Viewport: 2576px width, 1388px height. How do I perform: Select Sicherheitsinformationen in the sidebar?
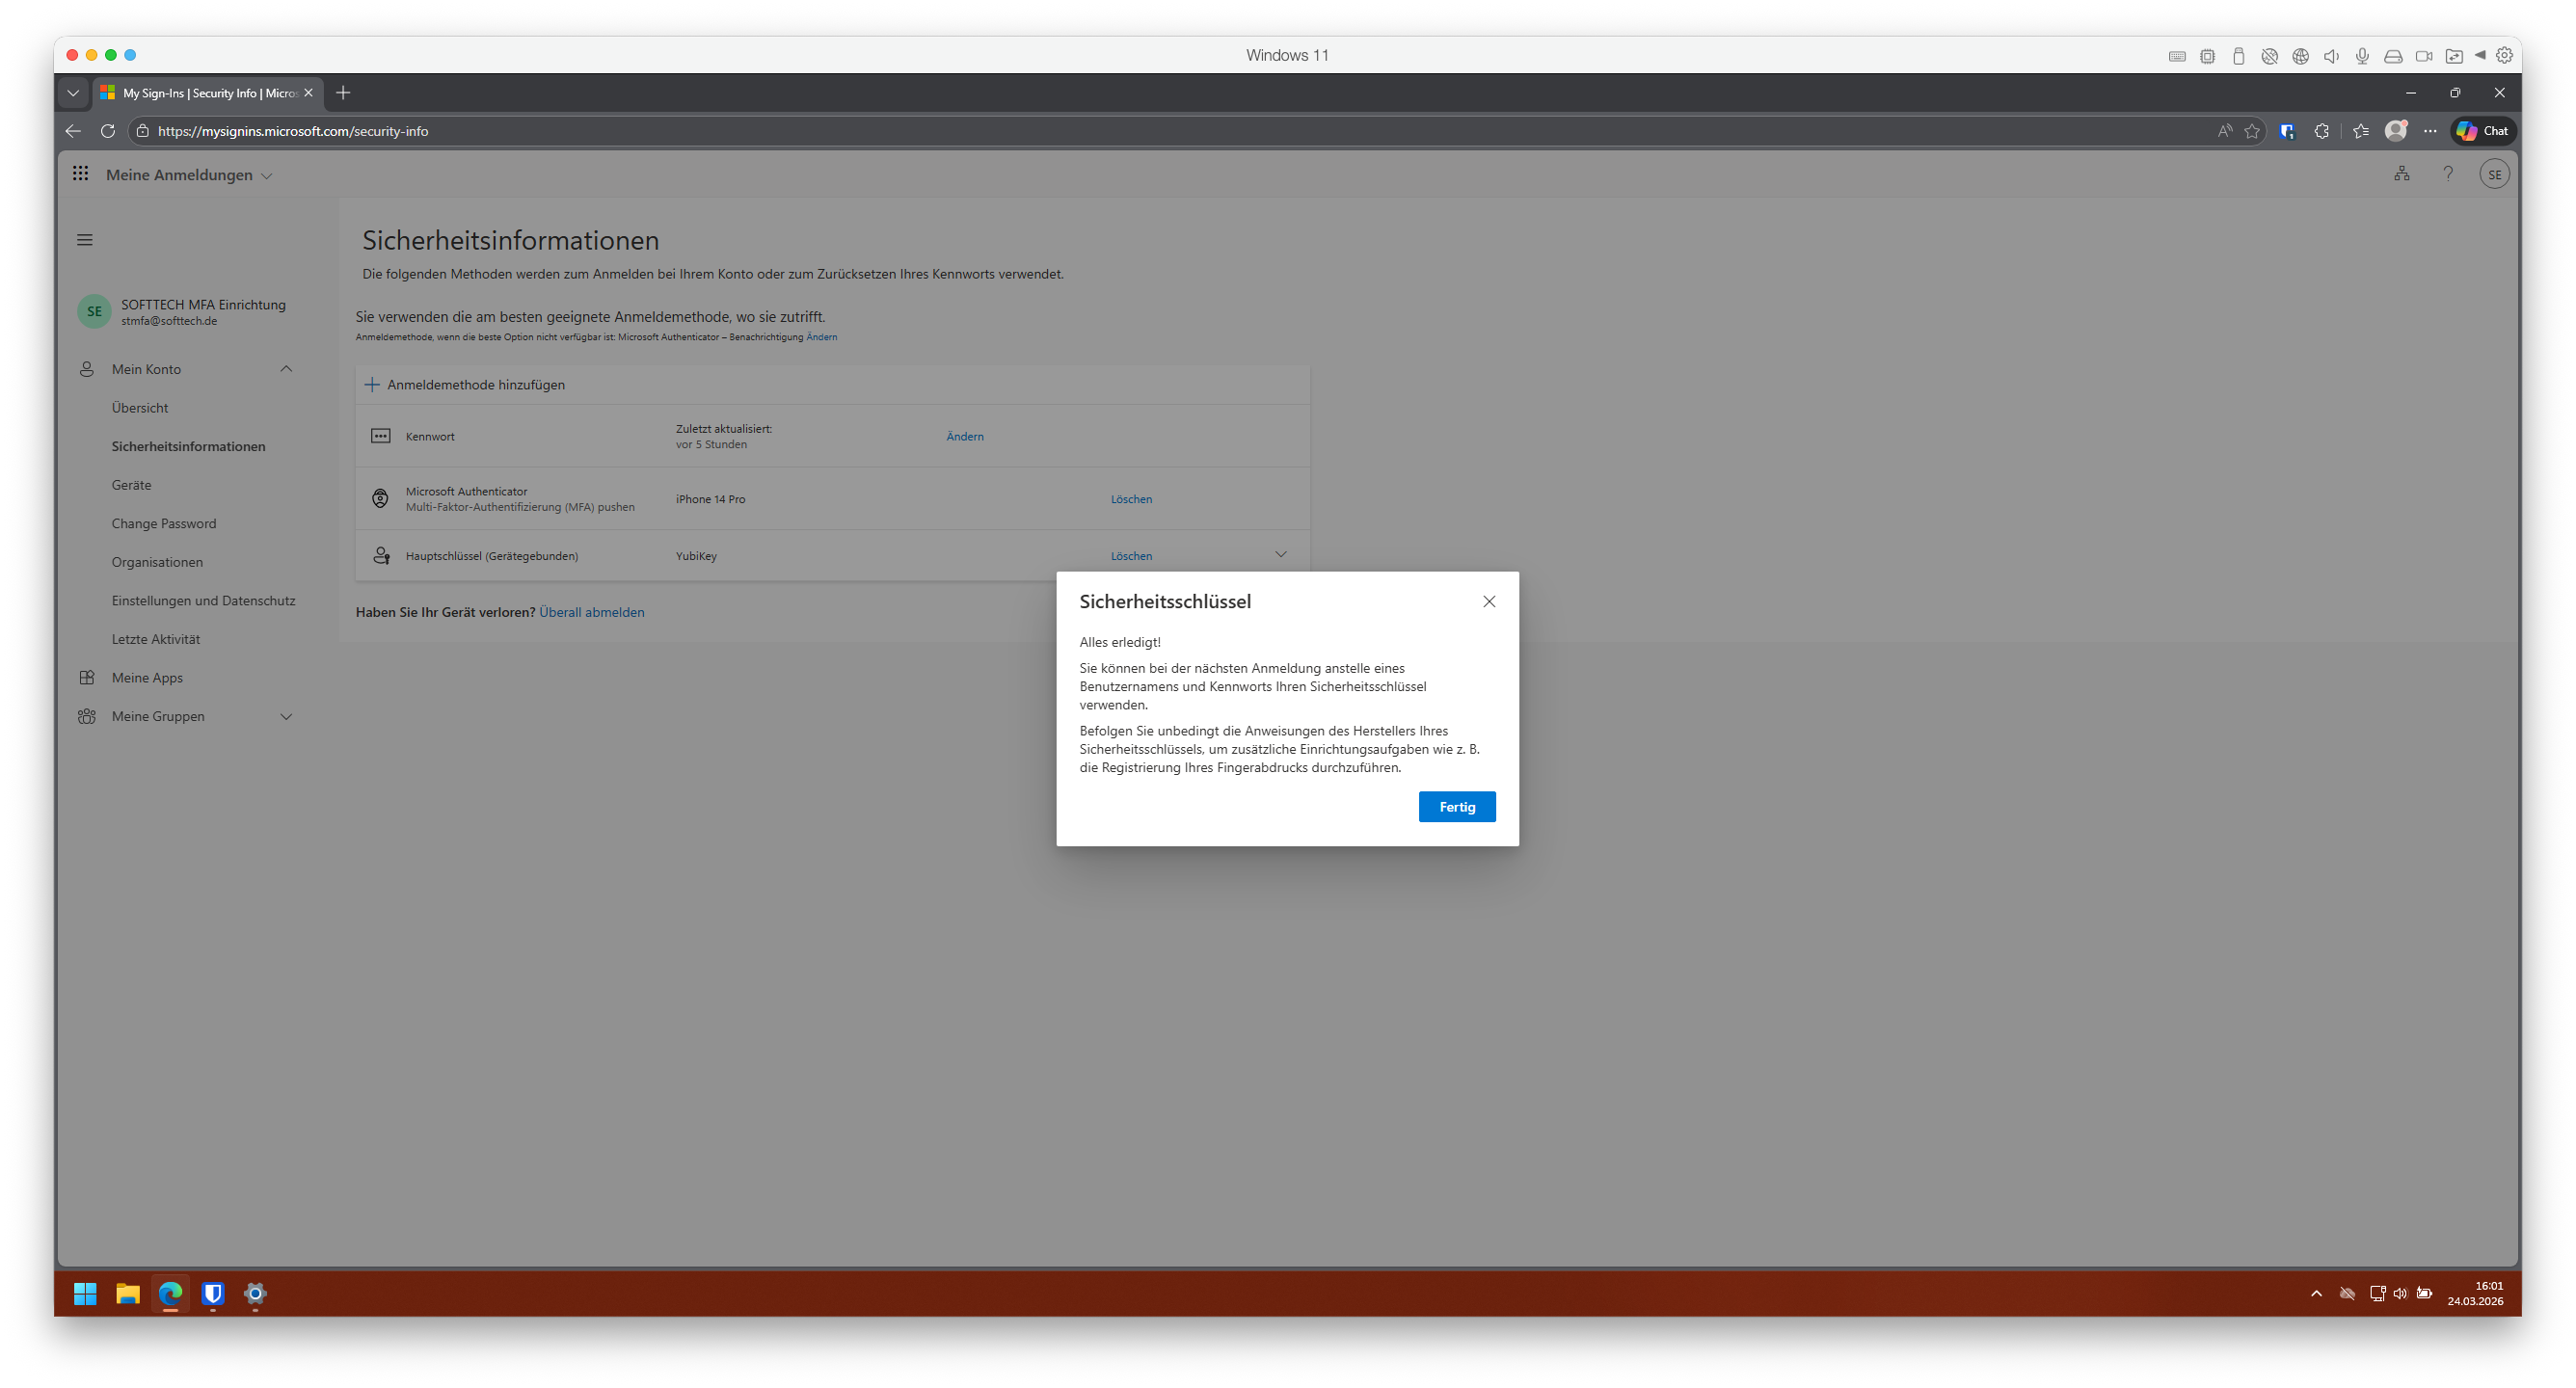(189, 446)
